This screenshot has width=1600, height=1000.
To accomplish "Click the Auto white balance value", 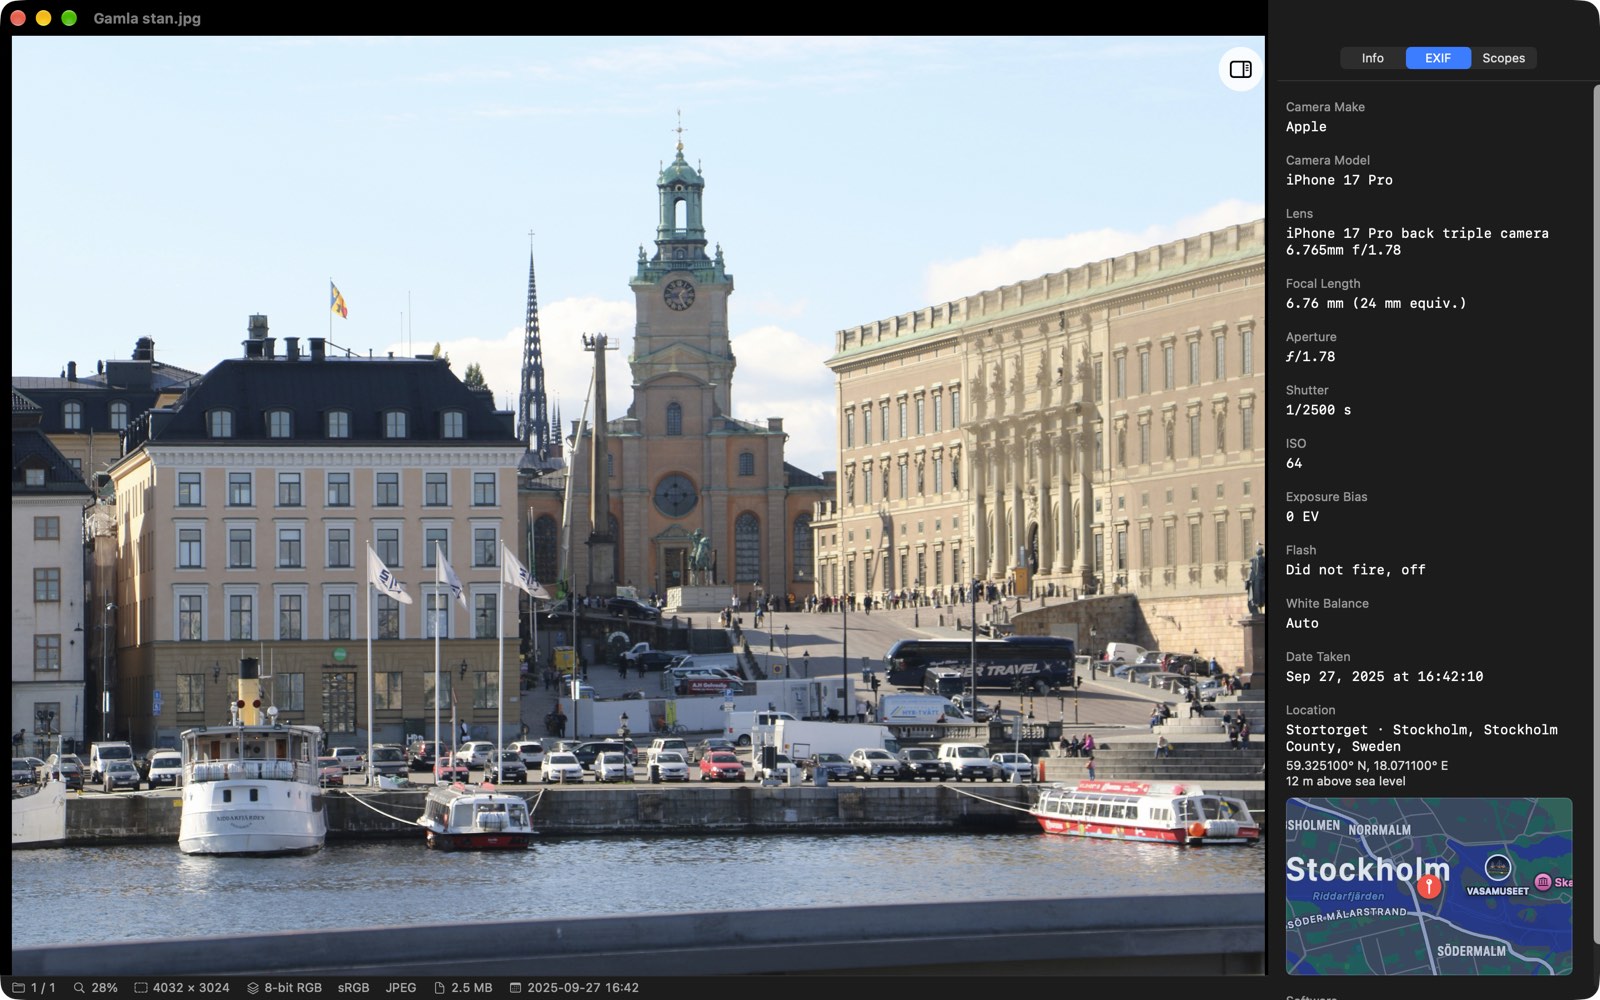I will [x=1302, y=623].
